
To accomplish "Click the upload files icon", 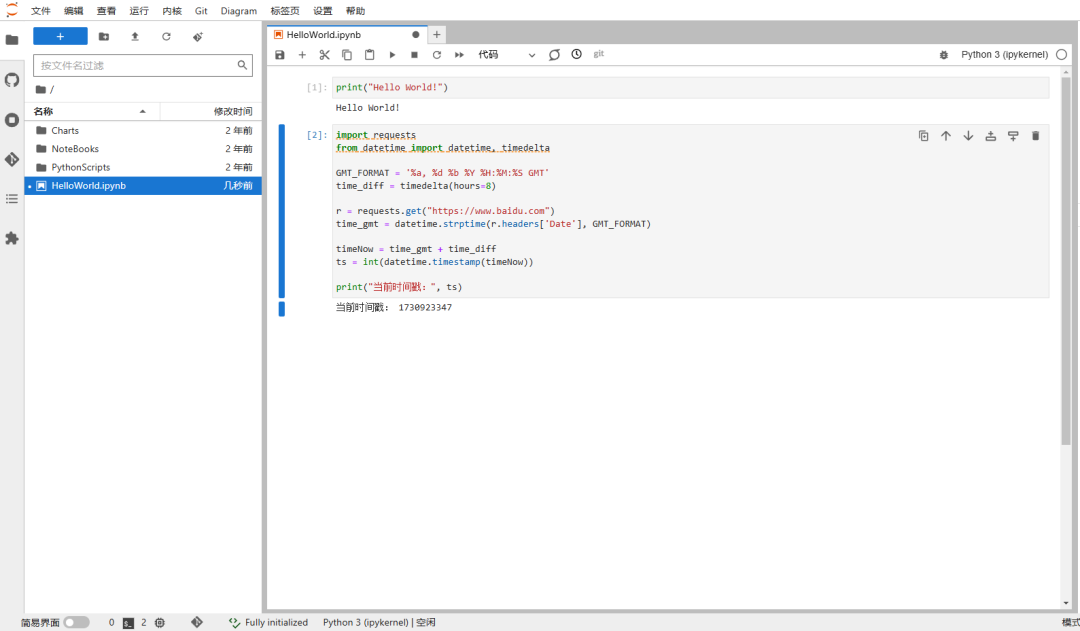I will (135, 37).
